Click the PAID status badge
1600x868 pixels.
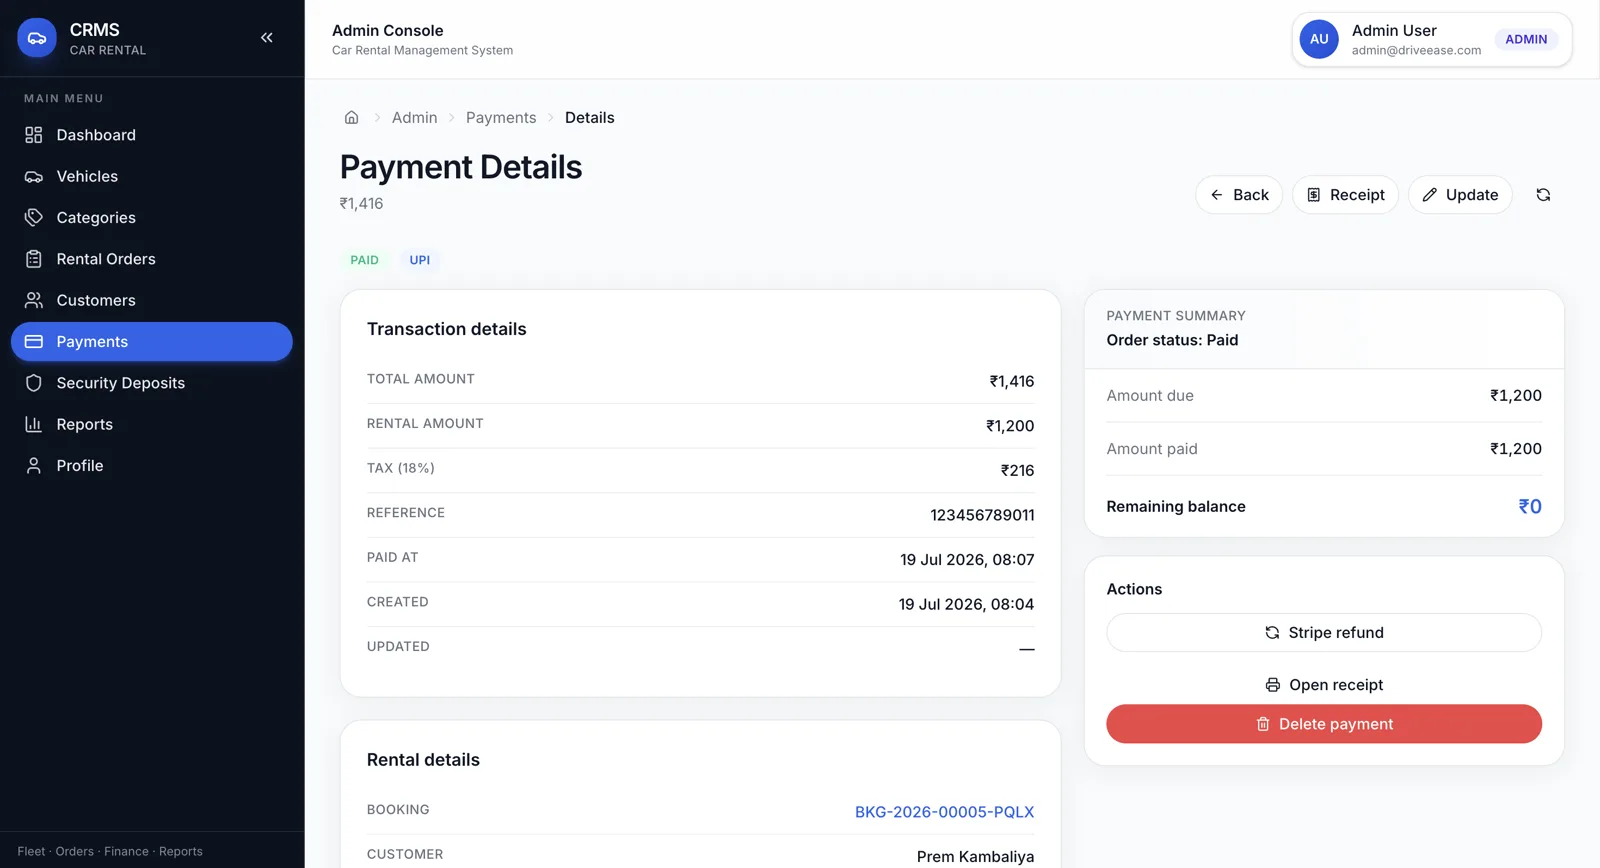pyautogui.click(x=364, y=260)
